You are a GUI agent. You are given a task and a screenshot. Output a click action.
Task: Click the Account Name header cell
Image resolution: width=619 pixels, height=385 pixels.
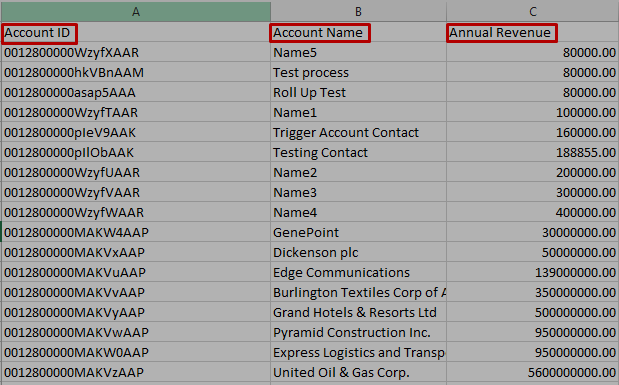[x=358, y=32]
